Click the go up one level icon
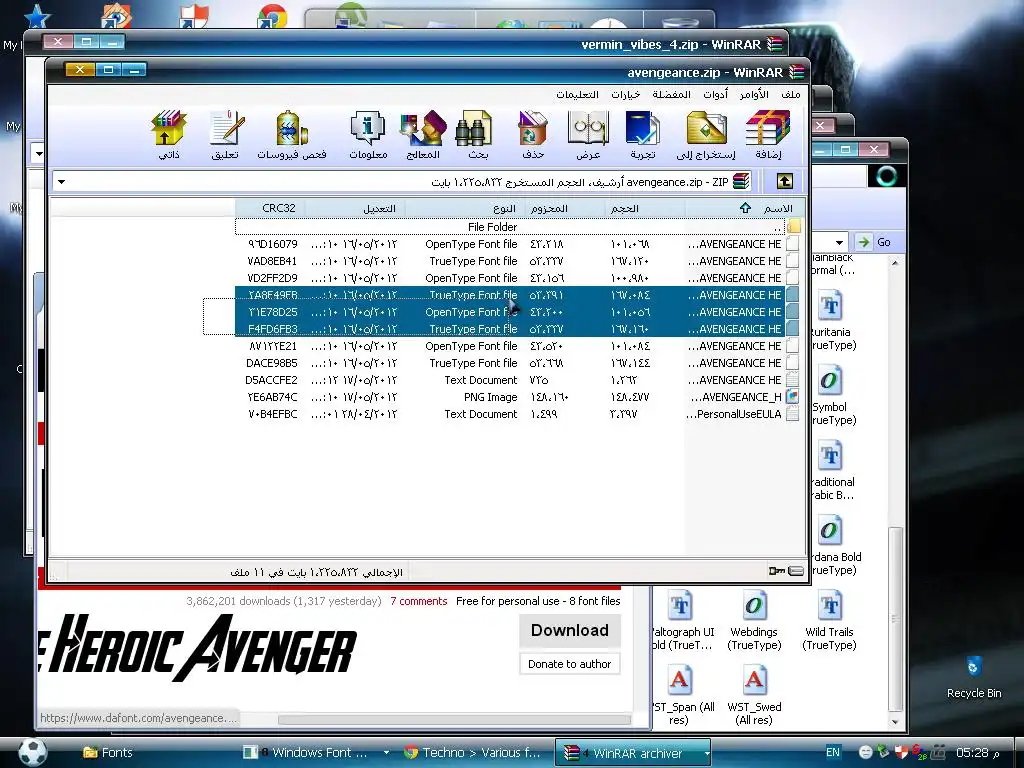Image resolution: width=1024 pixels, height=768 pixels. [x=784, y=181]
